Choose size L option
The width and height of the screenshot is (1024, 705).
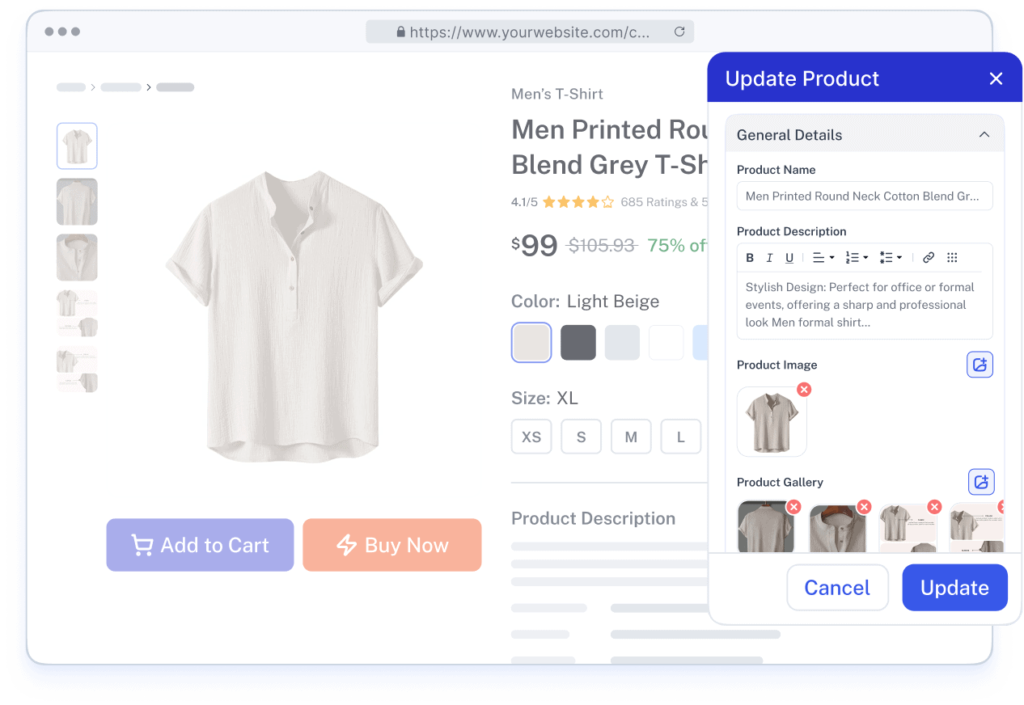point(680,437)
